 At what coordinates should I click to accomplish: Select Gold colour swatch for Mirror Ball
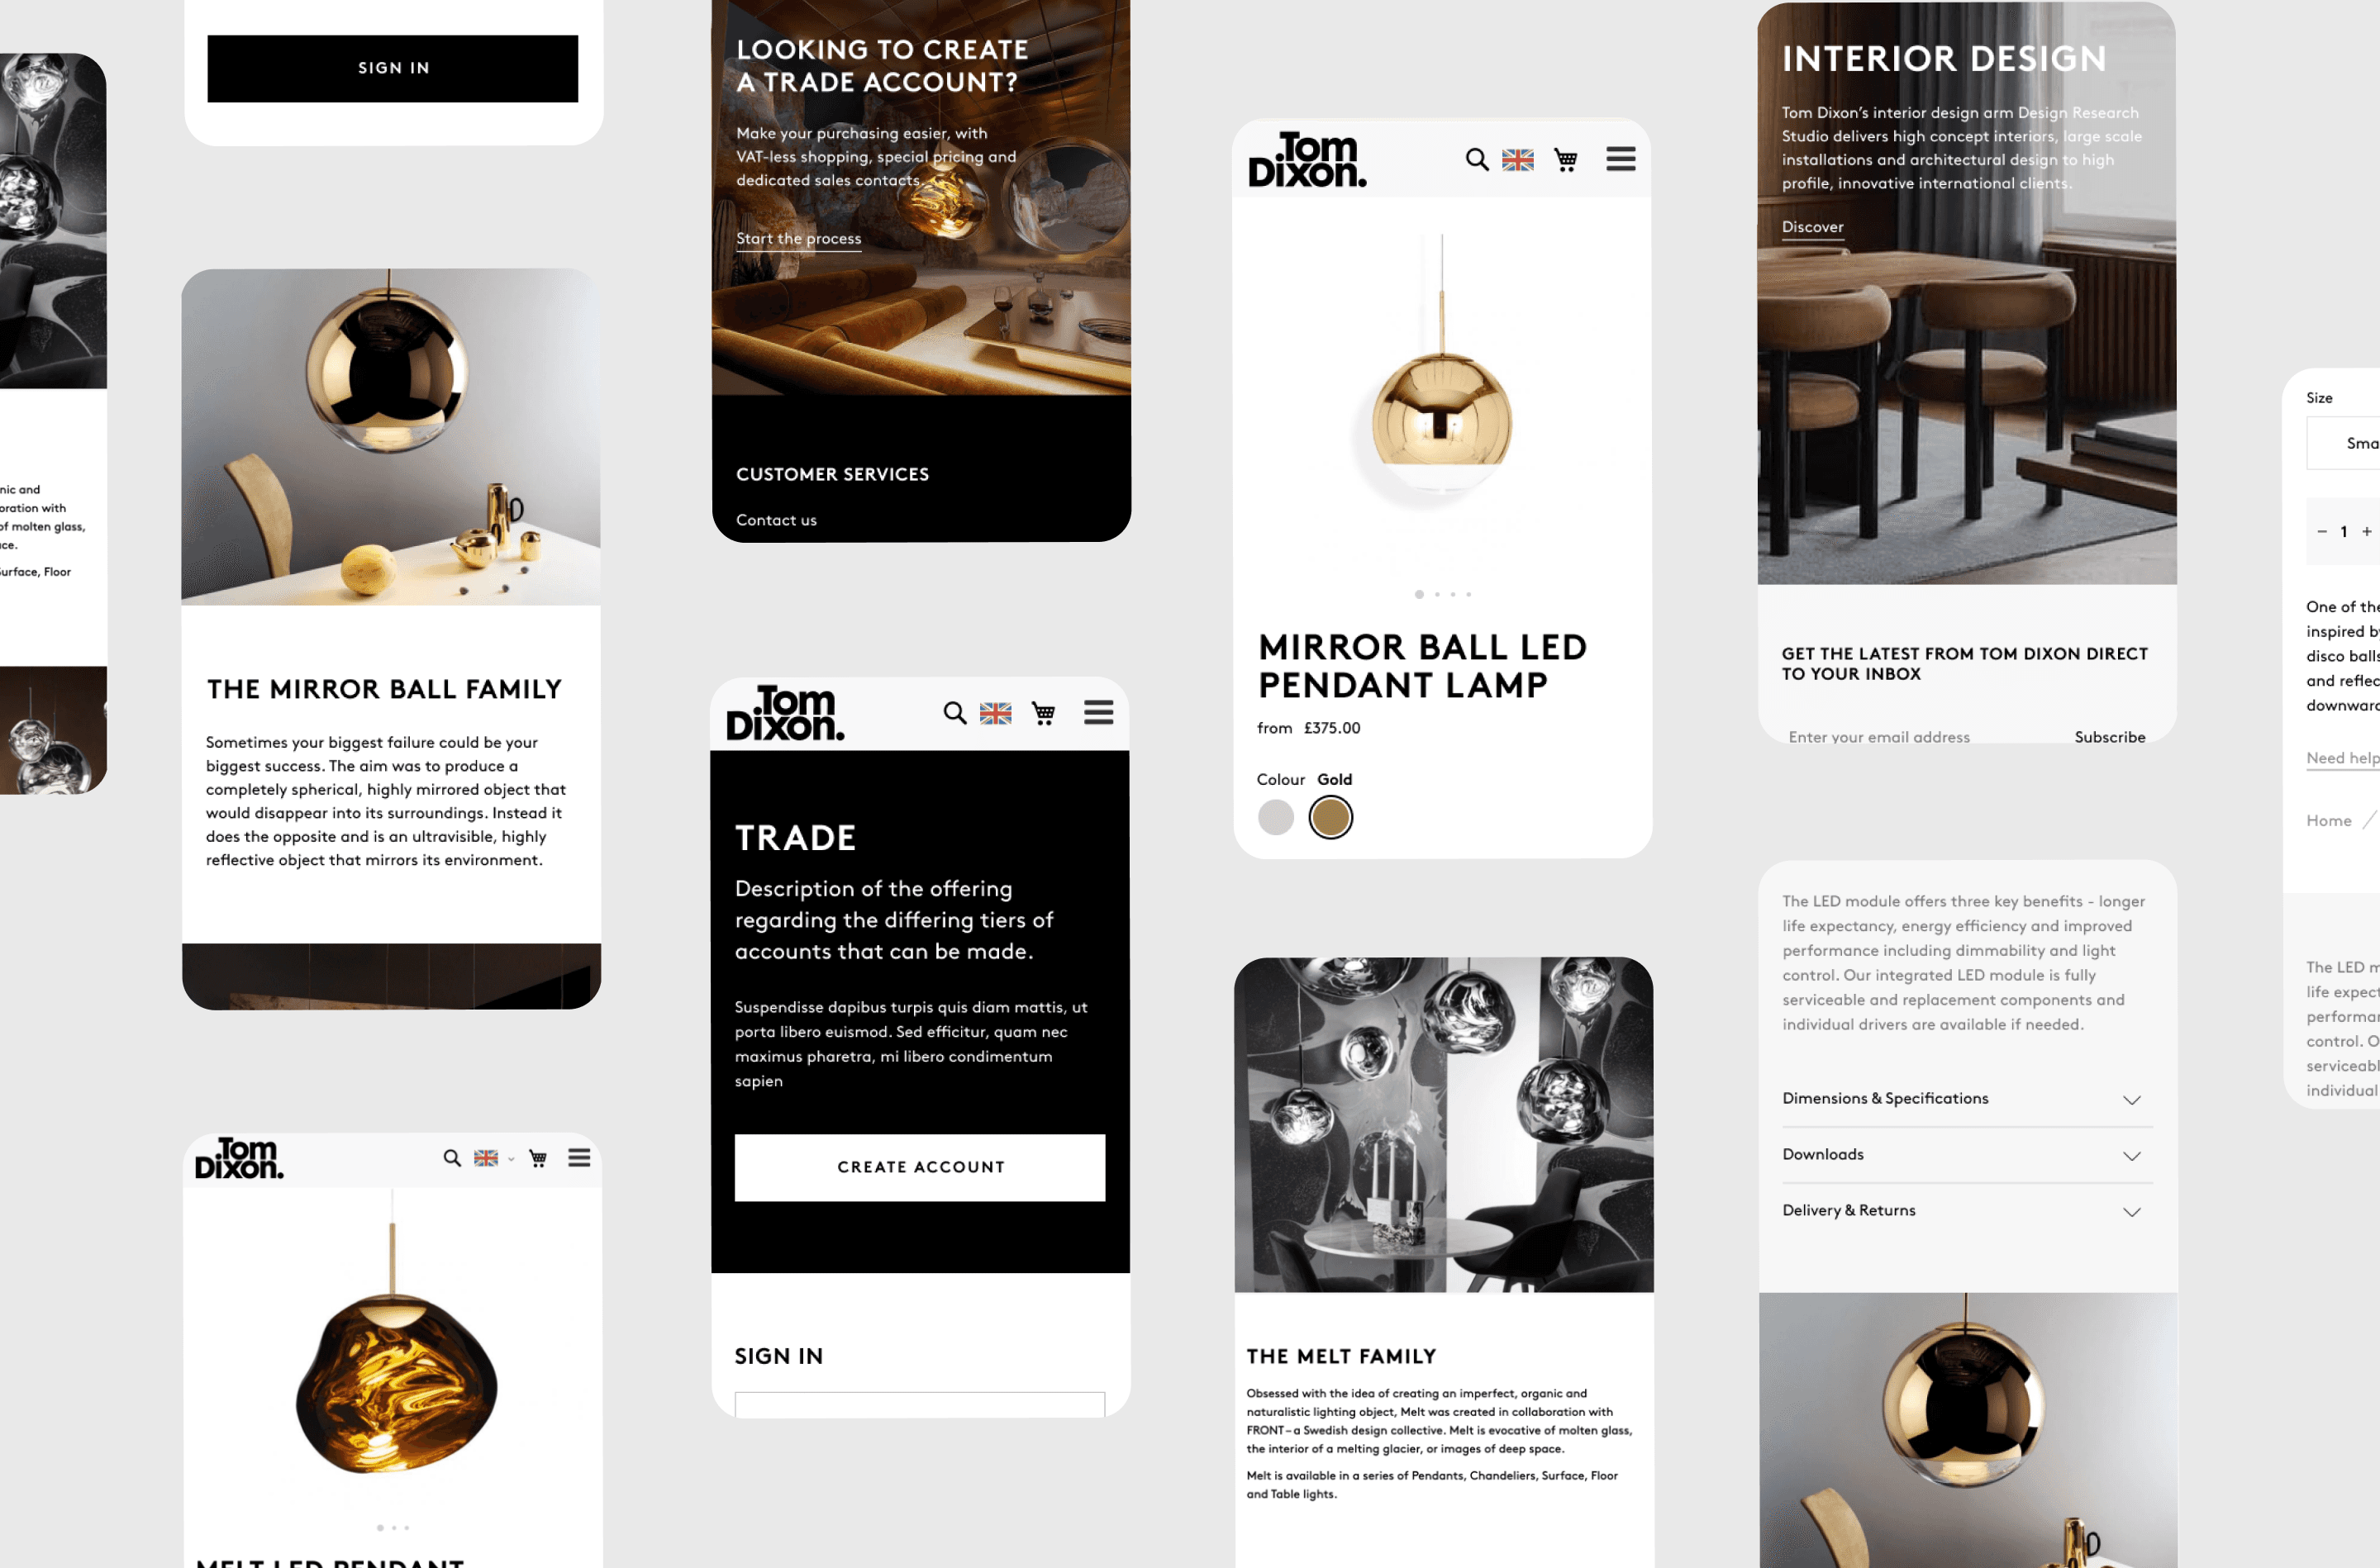coord(1334,815)
